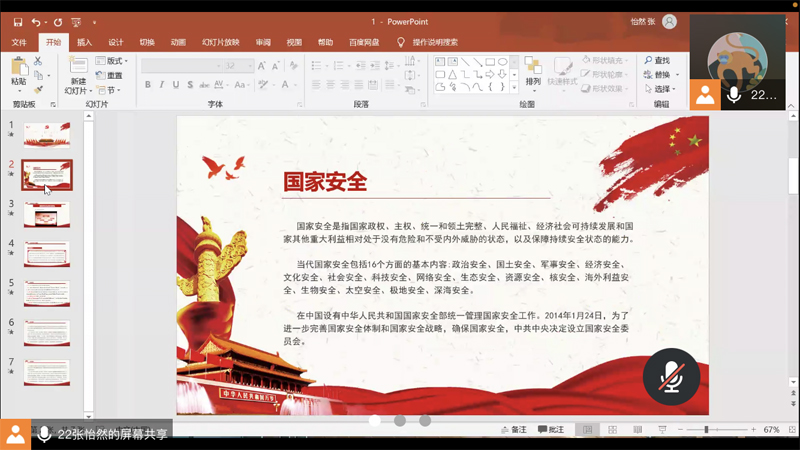Click the fit slide to window icon
800x450 pixels.
point(790,430)
